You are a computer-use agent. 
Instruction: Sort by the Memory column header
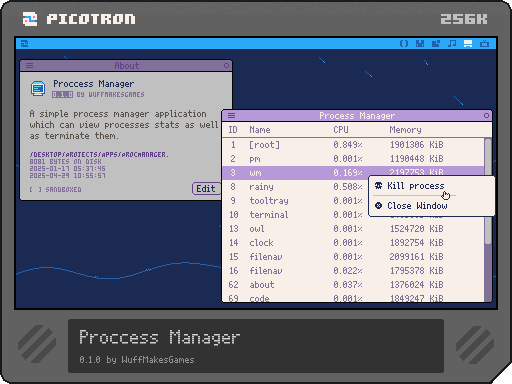point(405,130)
